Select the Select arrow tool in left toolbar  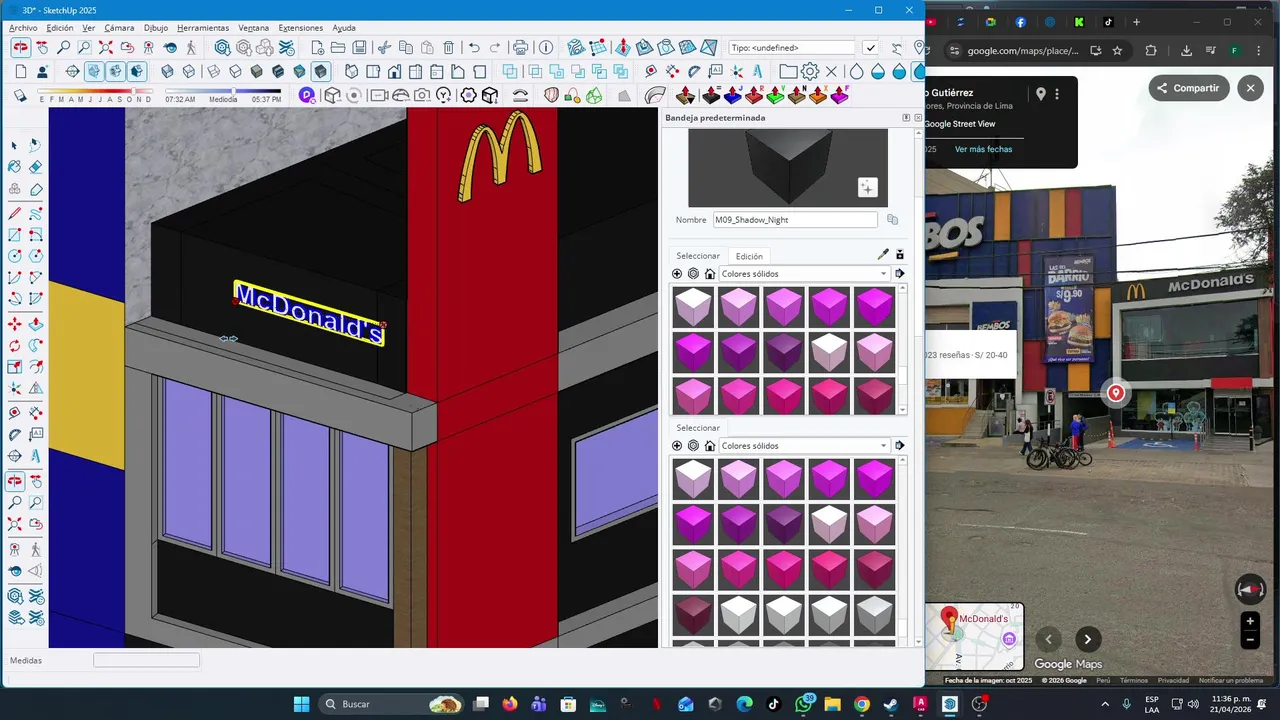point(14,146)
